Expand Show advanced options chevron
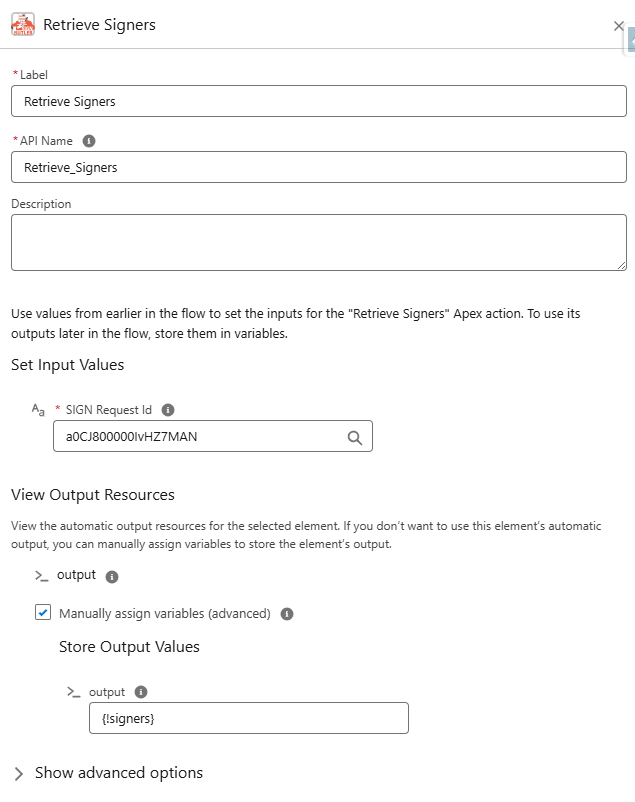Image resolution: width=635 pixels, height=802 pixels. pyautogui.click(x=19, y=773)
